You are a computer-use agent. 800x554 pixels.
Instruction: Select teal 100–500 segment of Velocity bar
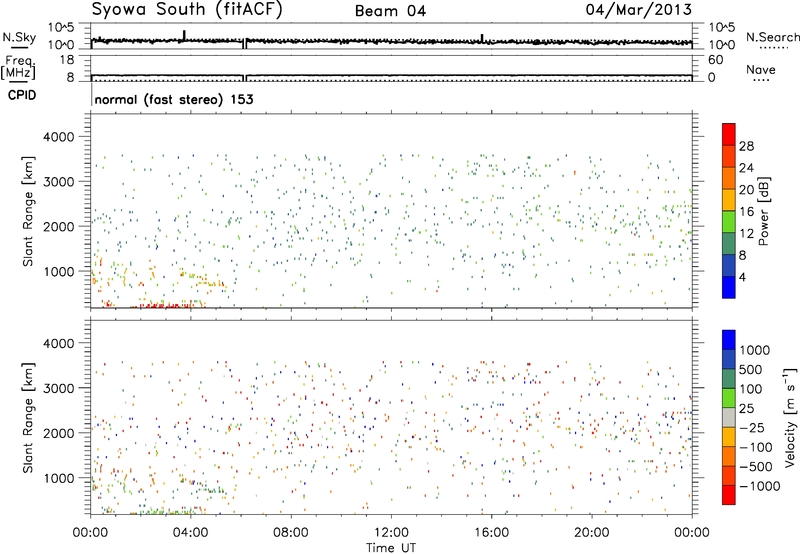coord(729,379)
